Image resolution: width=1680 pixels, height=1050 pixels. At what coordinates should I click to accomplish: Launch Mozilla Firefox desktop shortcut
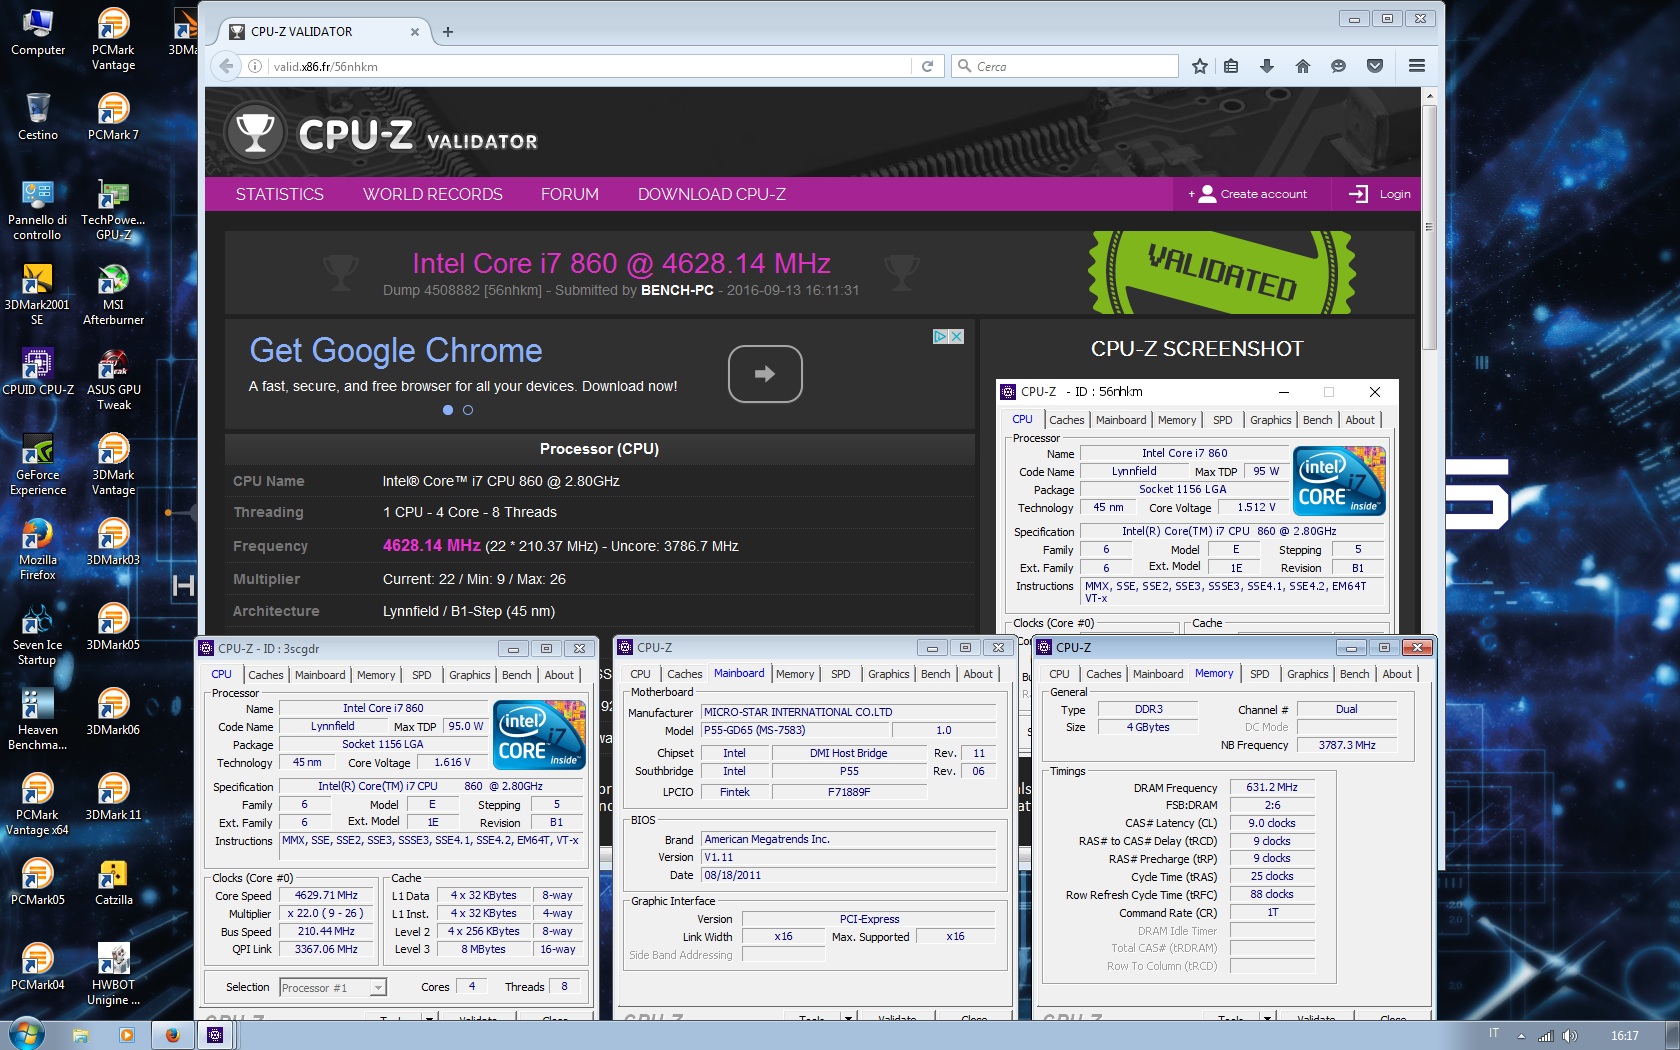[38, 549]
